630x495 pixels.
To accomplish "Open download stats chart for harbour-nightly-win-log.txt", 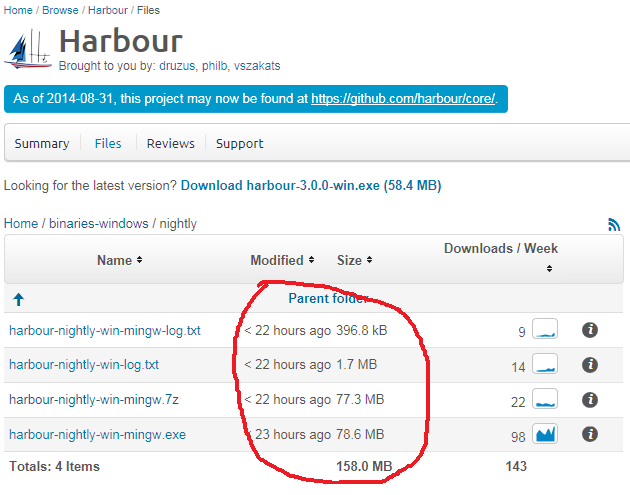I will pyautogui.click(x=545, y=364).
